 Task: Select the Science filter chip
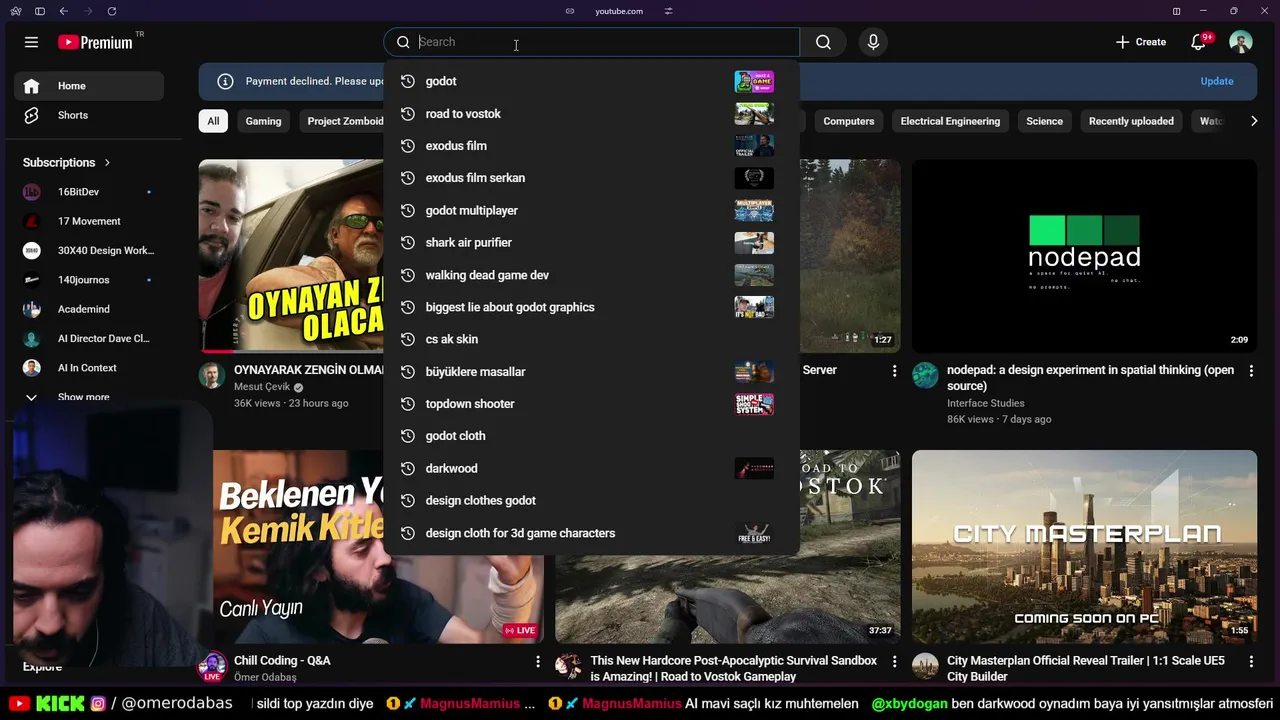point(1044,121)
